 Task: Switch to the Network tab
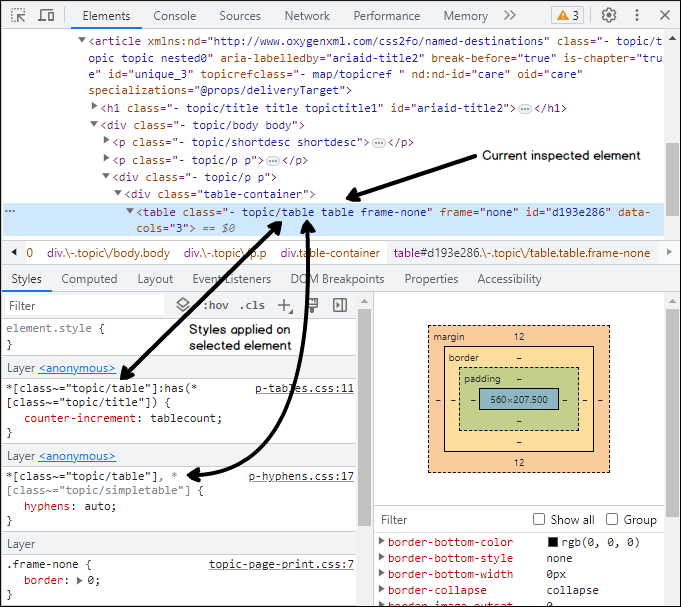click(307, 16)
